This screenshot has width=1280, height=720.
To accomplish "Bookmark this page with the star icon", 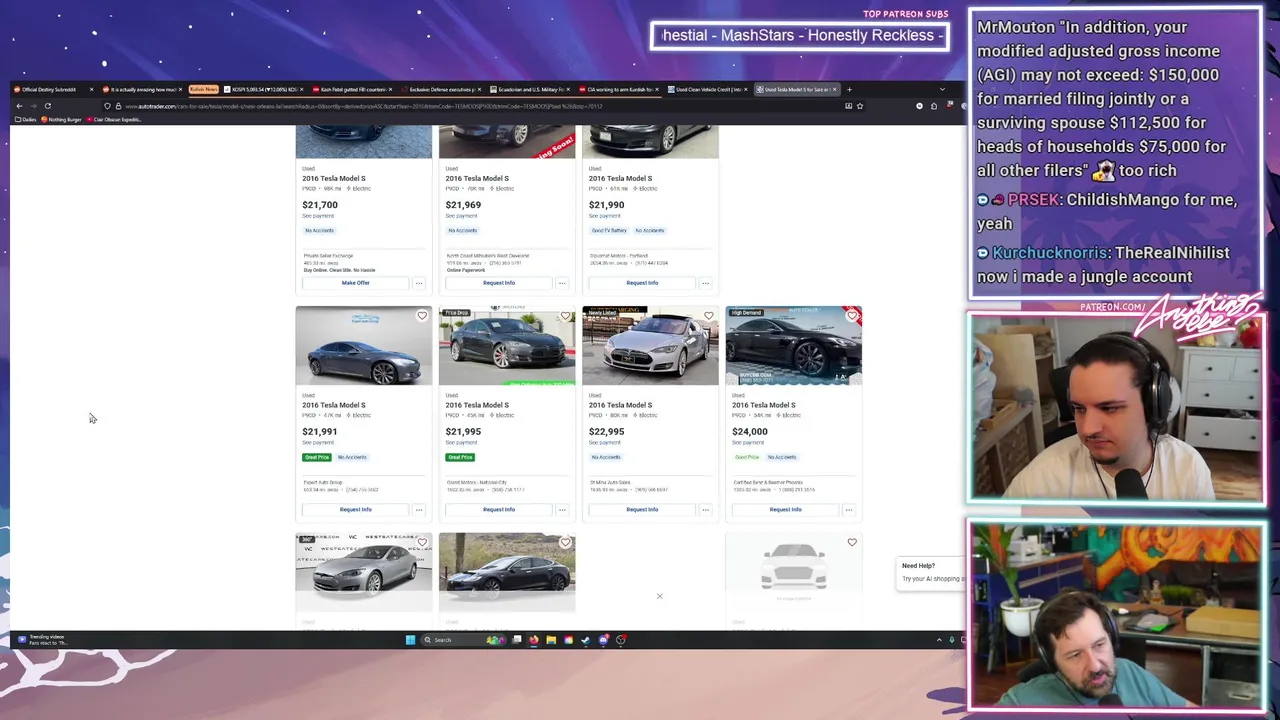I will (x=859, y=106).
